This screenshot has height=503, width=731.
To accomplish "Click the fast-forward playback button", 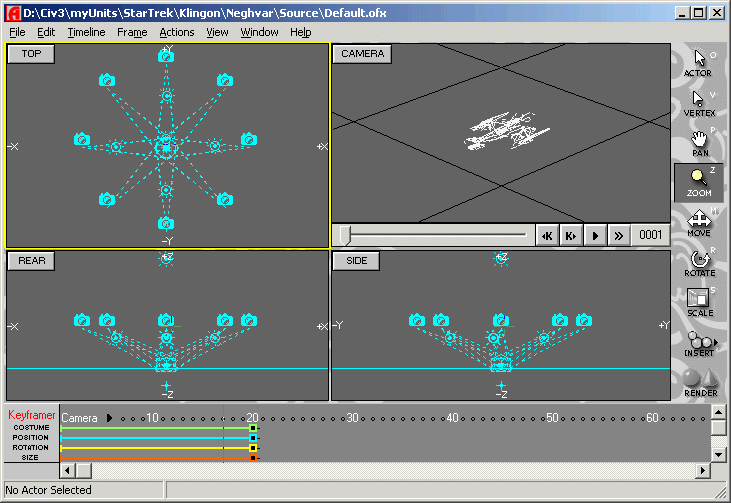I will click(619, 235).
